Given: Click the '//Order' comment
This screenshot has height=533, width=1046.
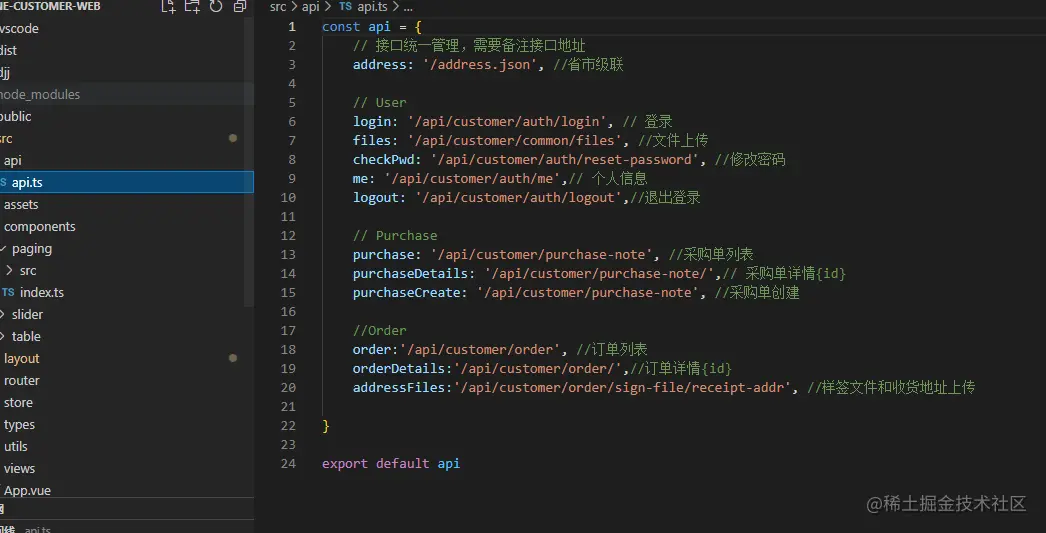Looking at the screenshot, I should coord(380,330).
